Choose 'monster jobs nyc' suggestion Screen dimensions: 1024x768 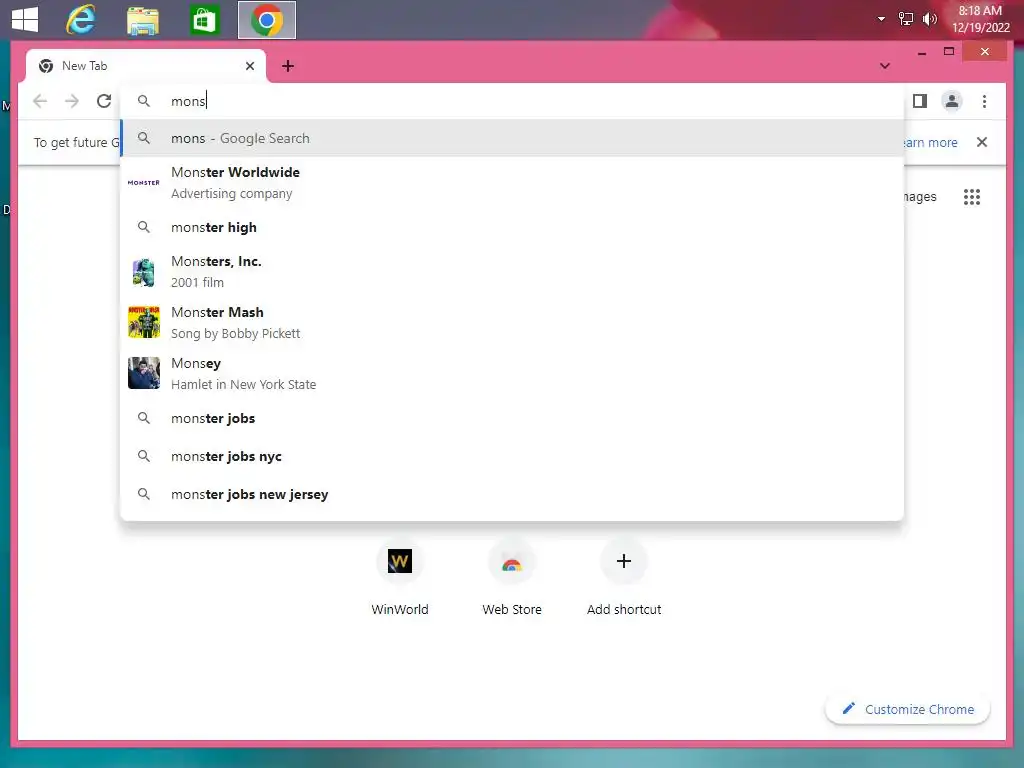click(513, 456)
